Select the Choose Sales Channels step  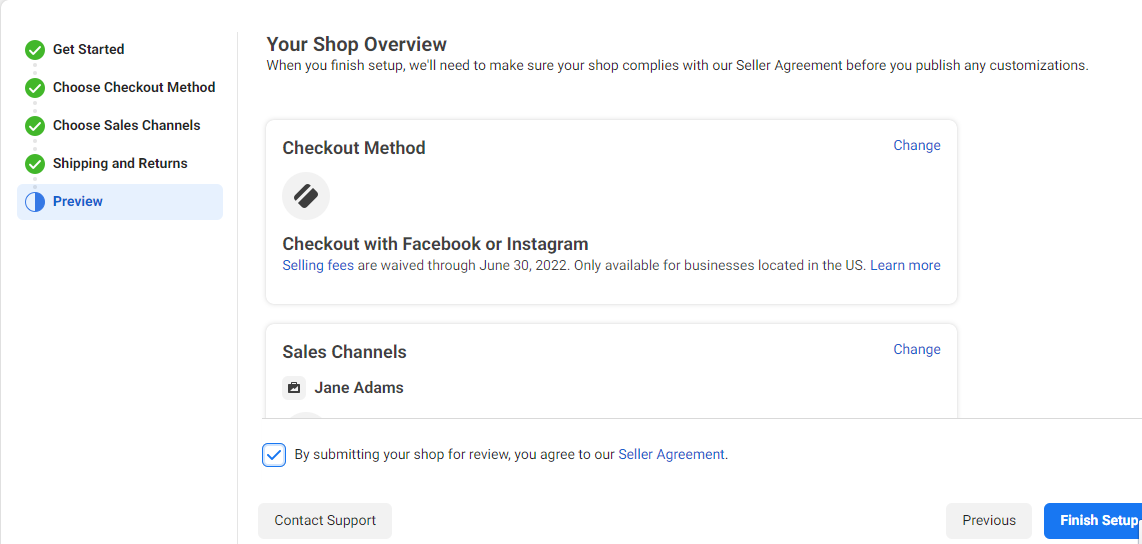(127, 125)
